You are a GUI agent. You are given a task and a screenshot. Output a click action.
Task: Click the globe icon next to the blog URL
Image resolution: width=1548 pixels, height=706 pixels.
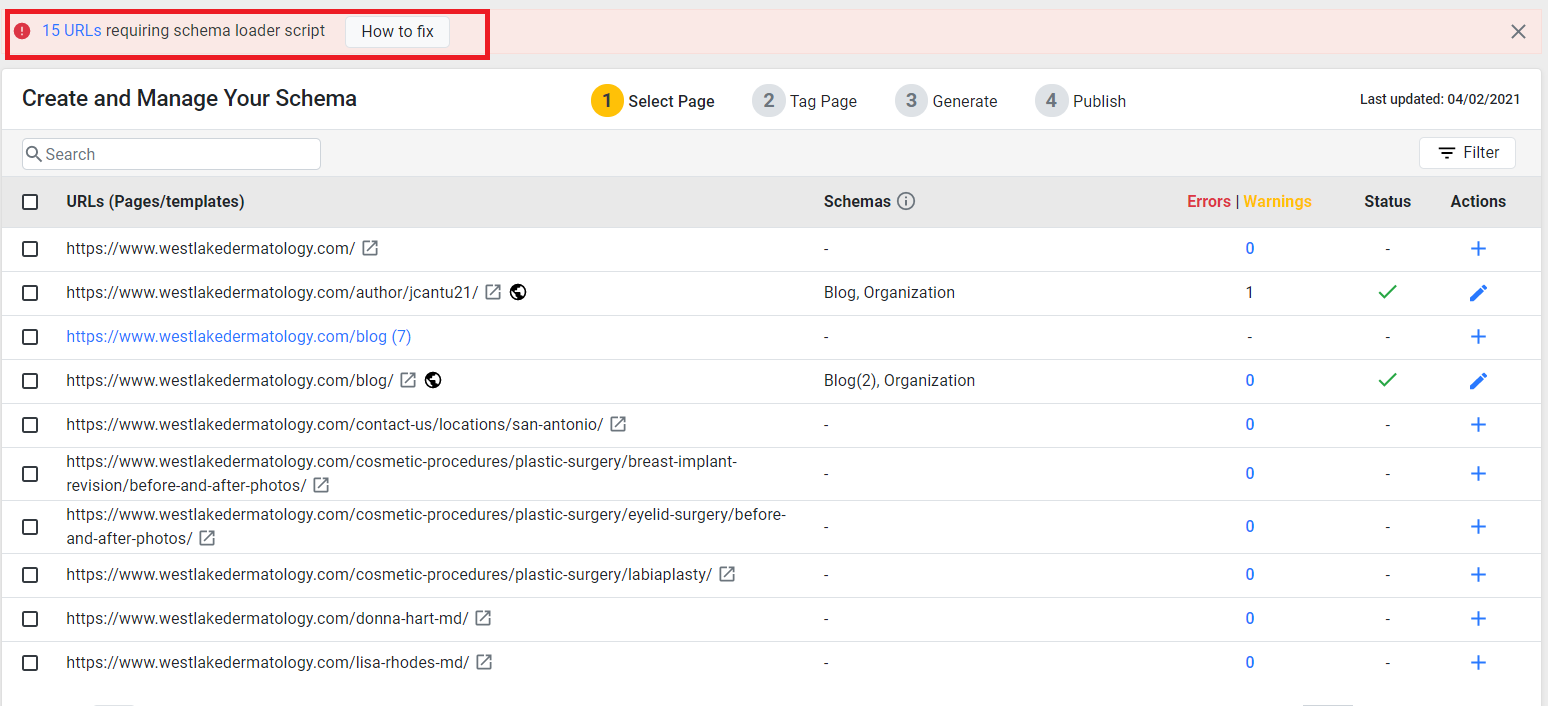pyautogui.click(x=432, y=380)
